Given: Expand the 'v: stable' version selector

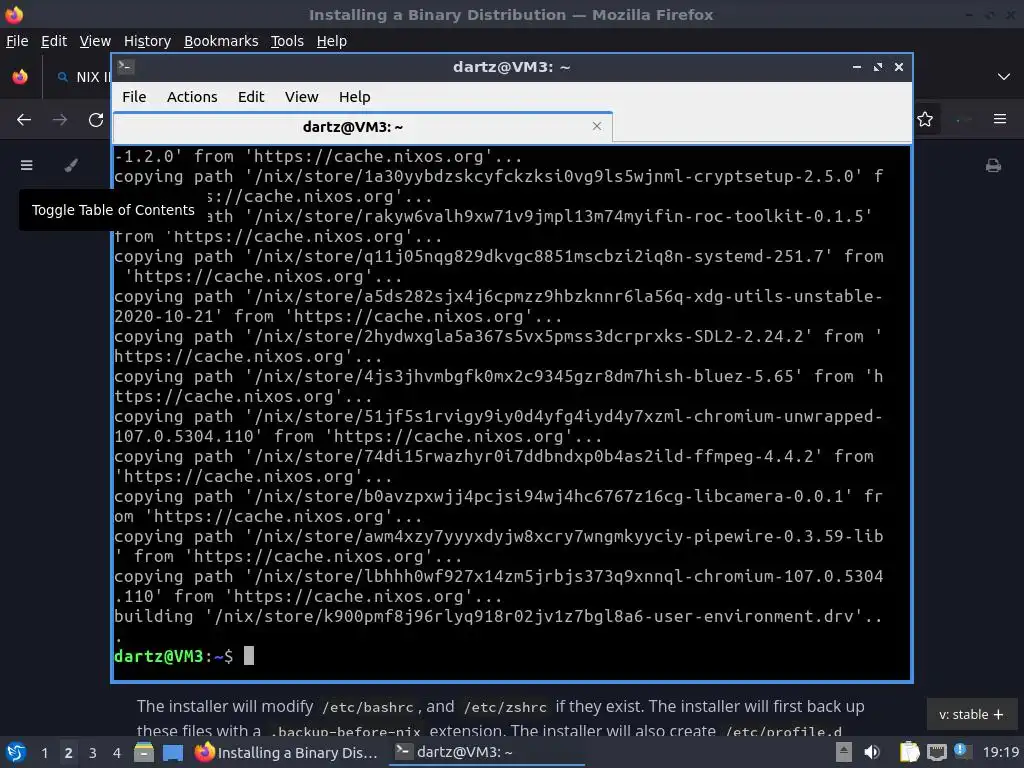Looking at the screenshot, I should (x=971, y=714).
